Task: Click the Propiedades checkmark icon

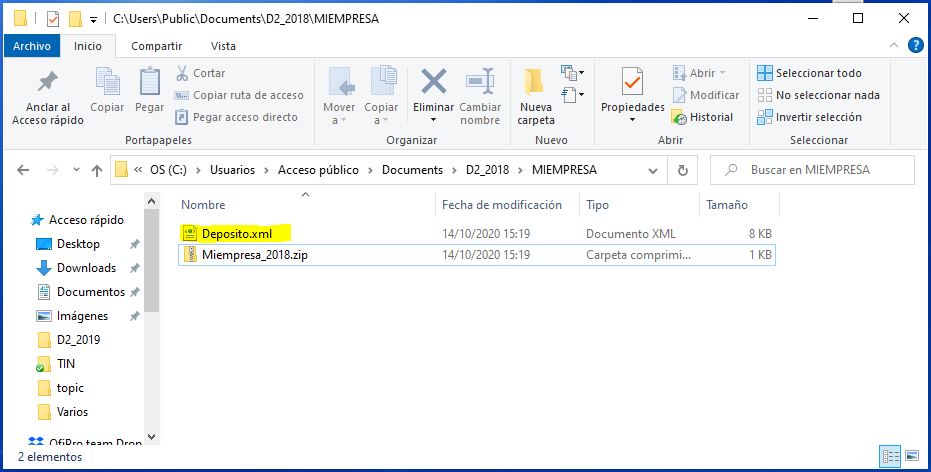Action: point(632,81)
